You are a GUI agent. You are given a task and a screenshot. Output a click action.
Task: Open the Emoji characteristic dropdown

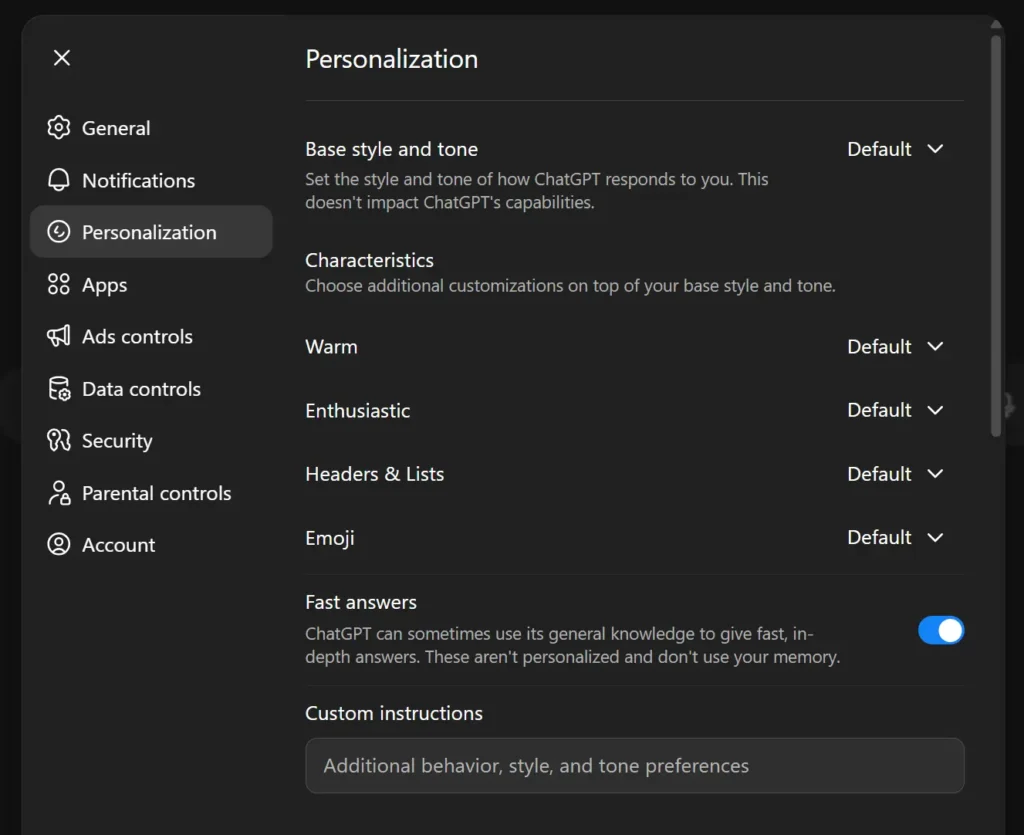click(895, 537)
